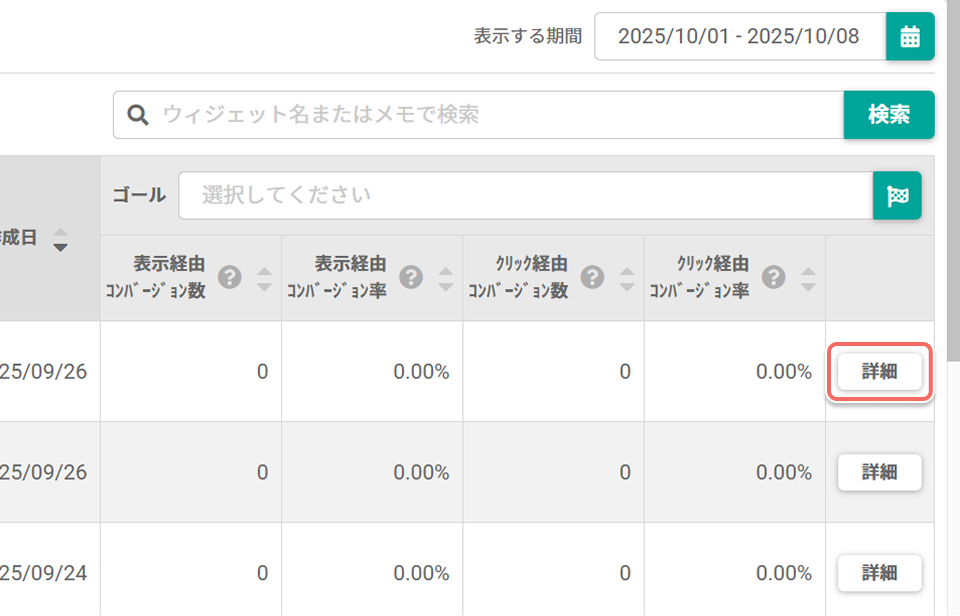The width and height of the screenshot is (960, 616).
Task: Show help for 表示経由コンバージョン率
Action: pos(411,277)
